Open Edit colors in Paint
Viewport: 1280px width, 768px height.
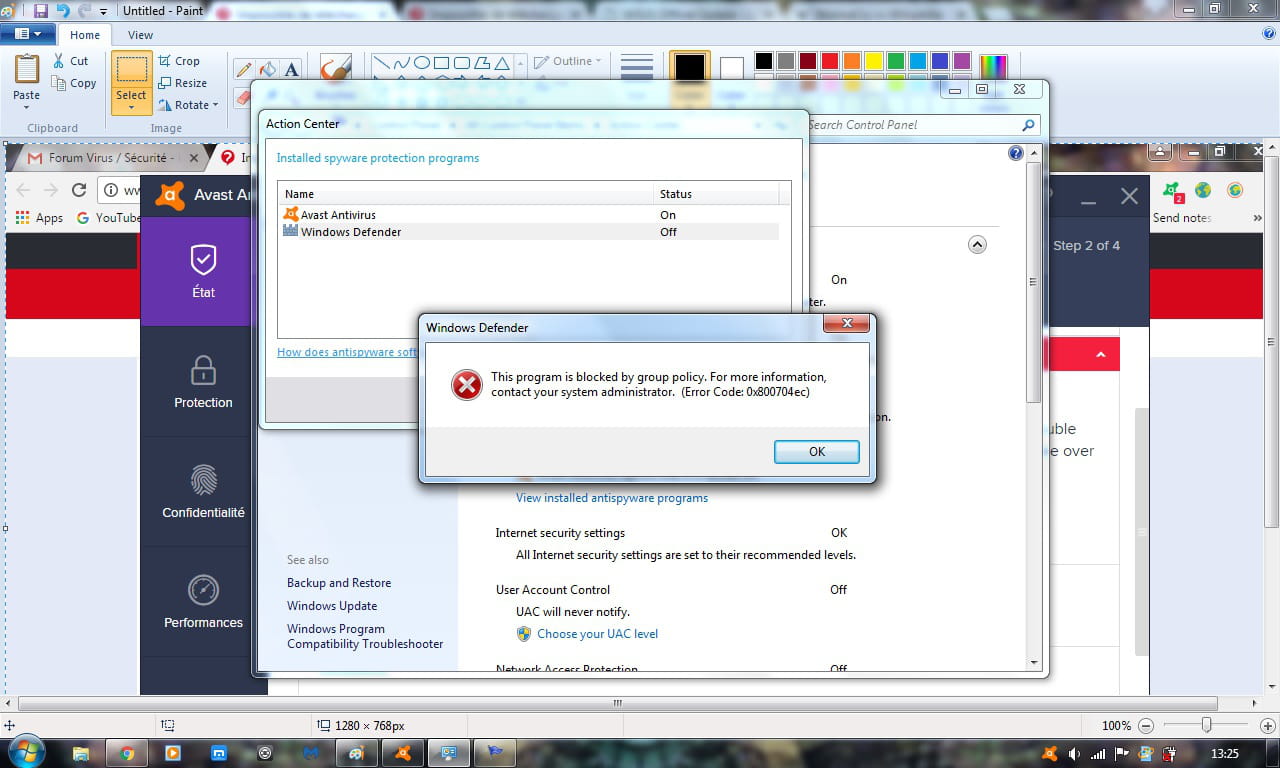click(993, 66)
